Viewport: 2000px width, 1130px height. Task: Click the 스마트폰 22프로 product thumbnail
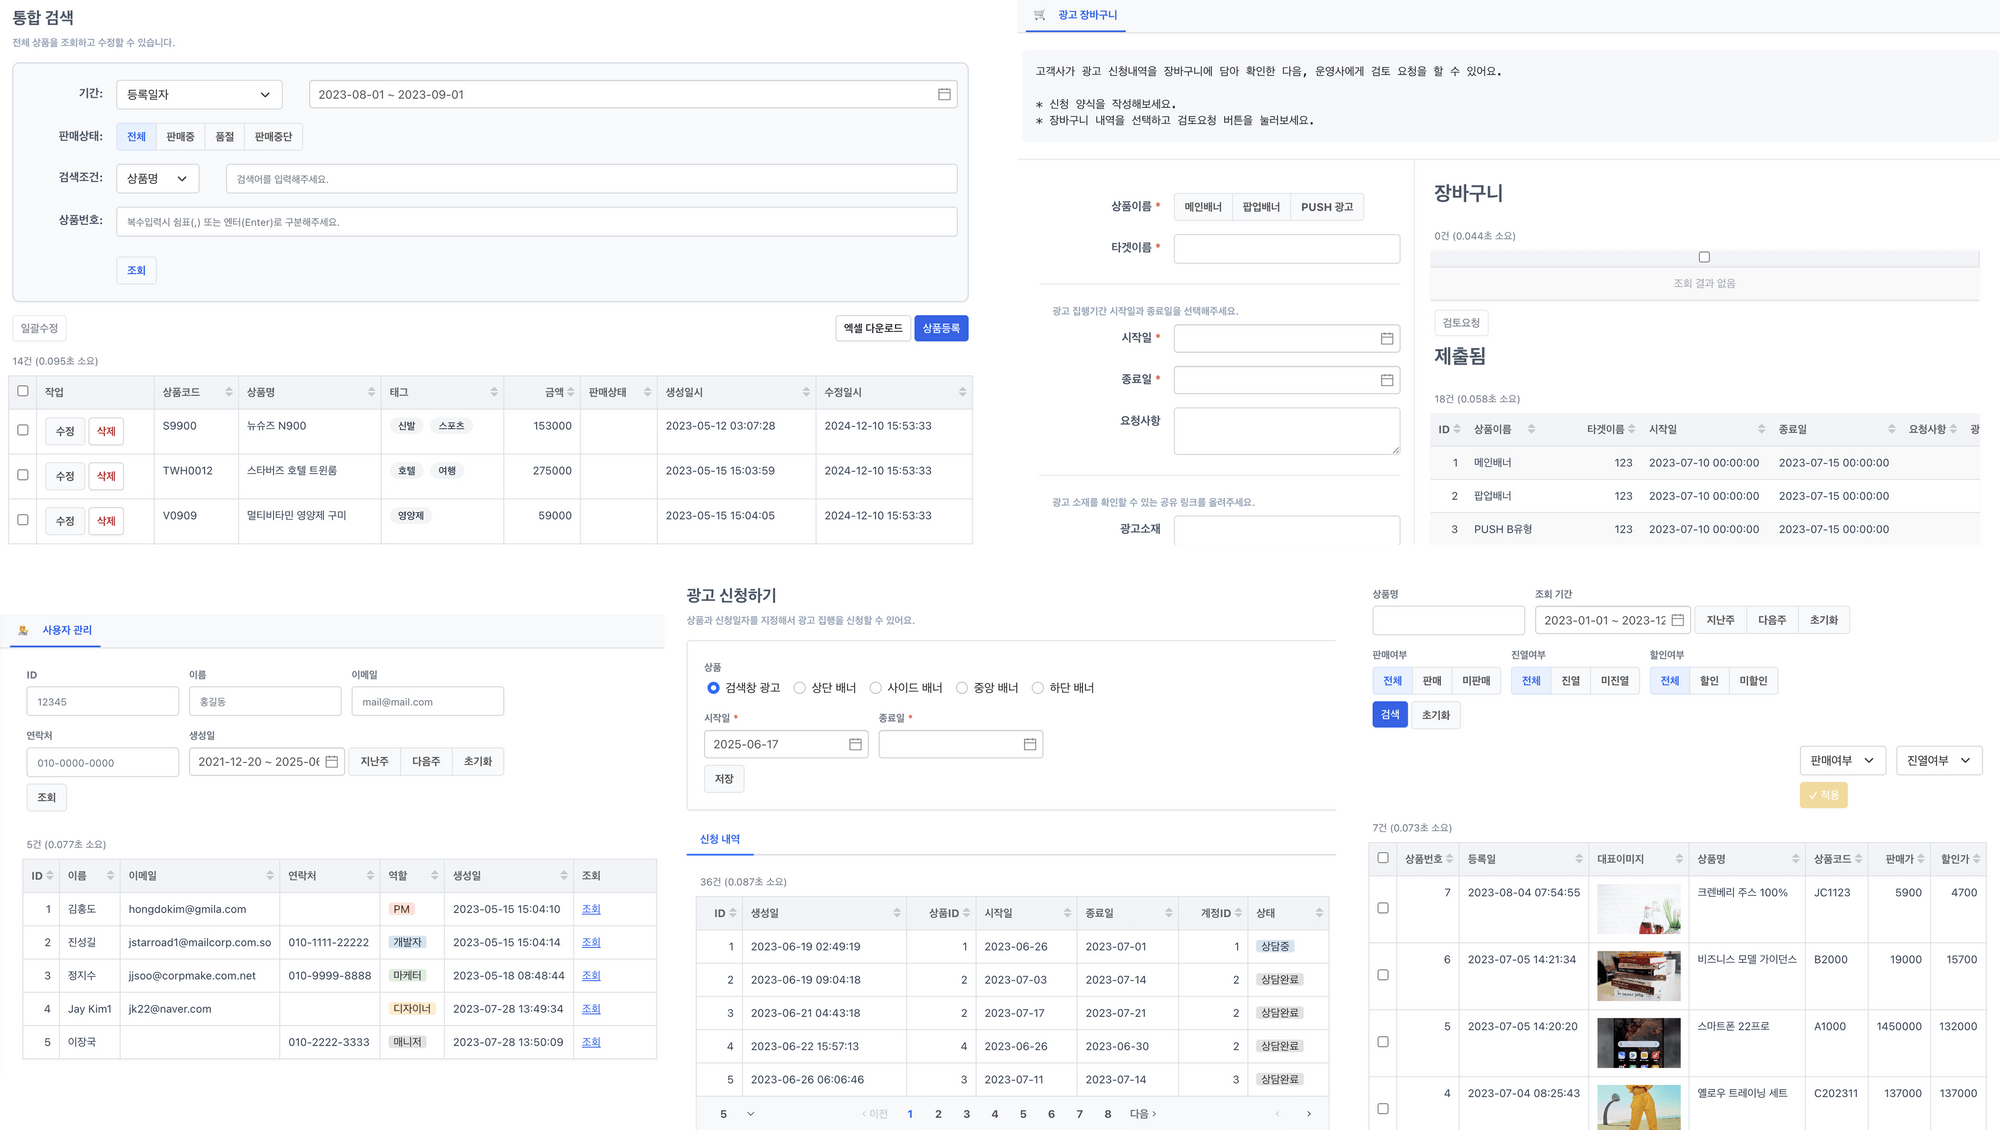(x=1638, y=1043)
